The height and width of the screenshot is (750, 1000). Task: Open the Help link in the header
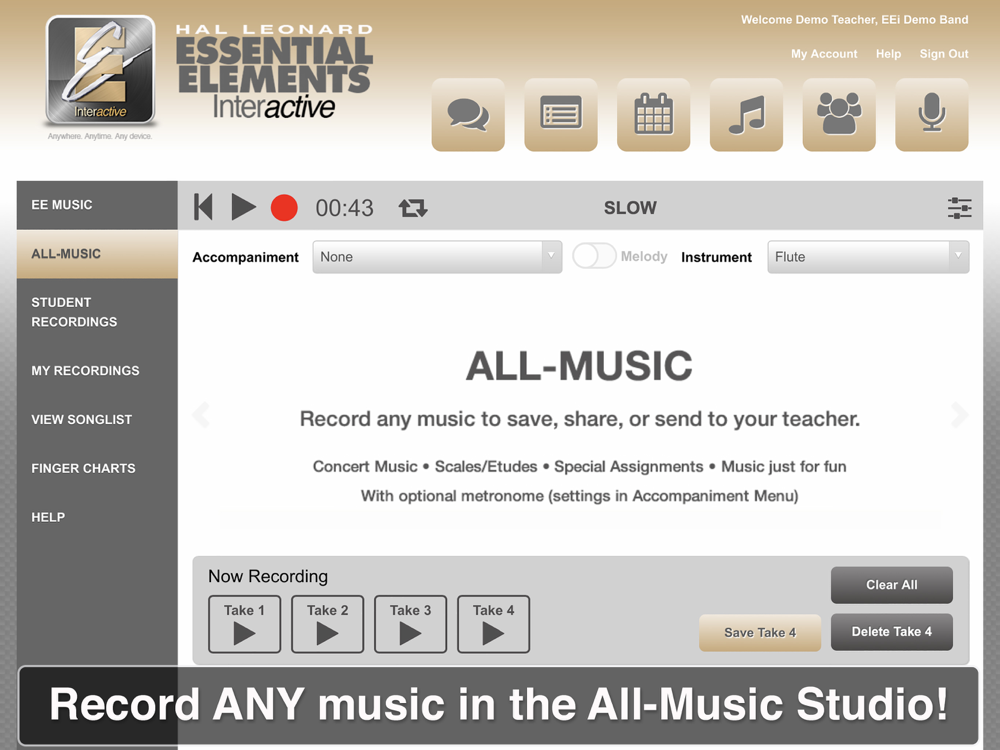[888, 54]
